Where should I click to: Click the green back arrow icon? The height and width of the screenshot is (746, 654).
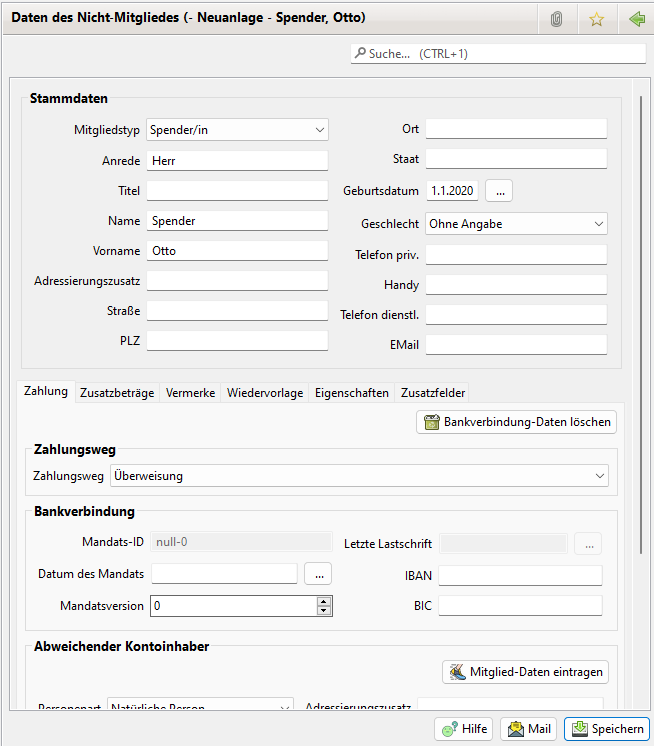(x=636, y=19)
